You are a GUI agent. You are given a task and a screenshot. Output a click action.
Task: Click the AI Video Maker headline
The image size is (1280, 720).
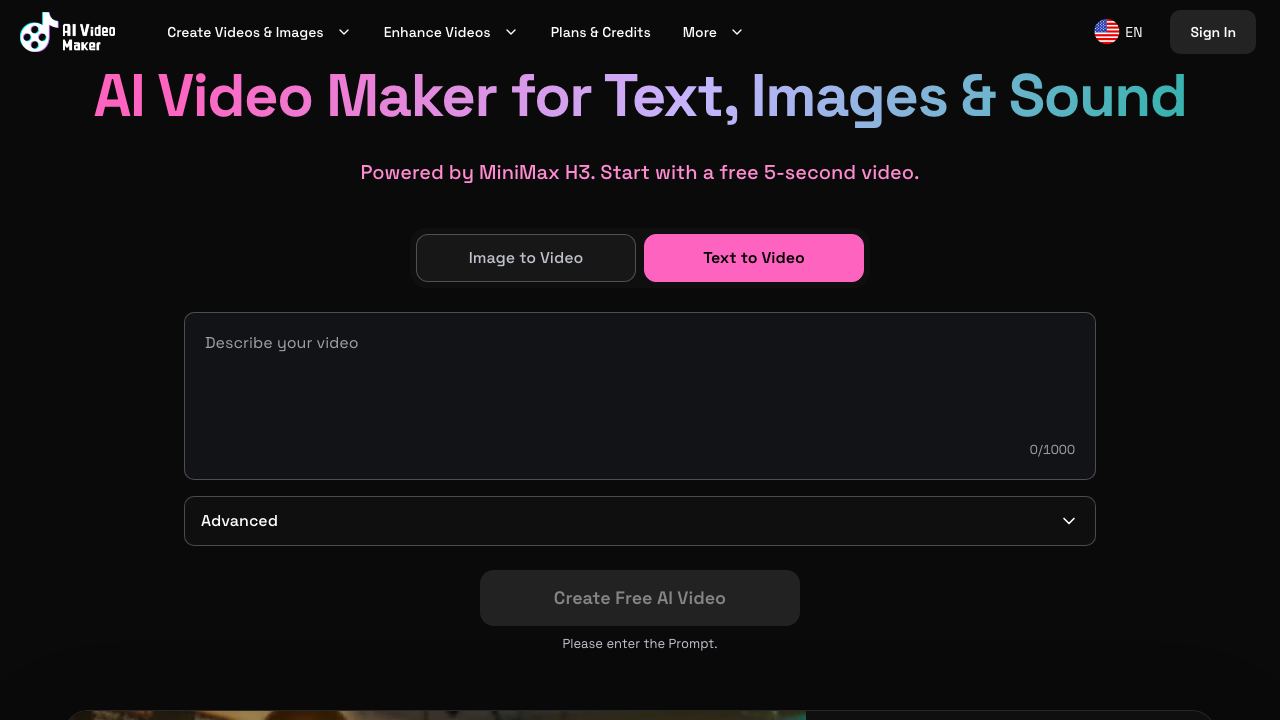click(640, 97)
